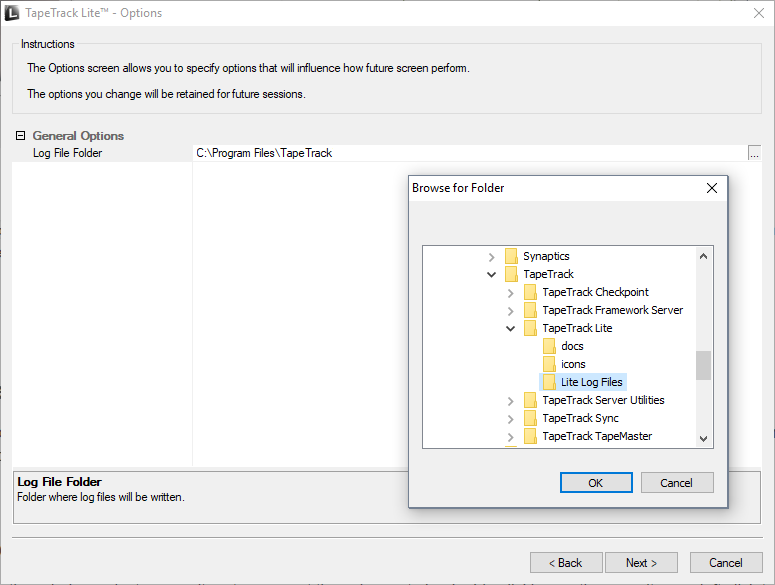Click the TapeTrack Framework Server folder icon
Viewport: 775px width, 585px height.
click(530, 310)
